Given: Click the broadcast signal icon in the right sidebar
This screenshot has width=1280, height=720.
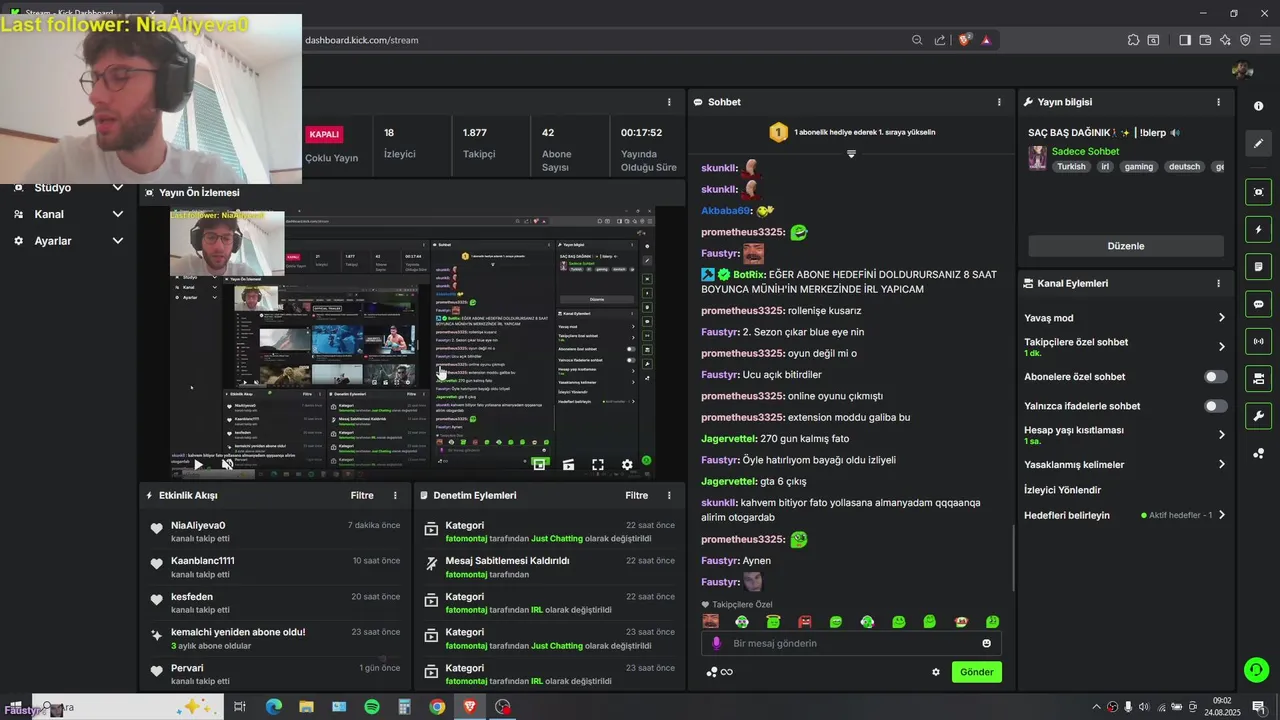Looking at the screenshot, I should [x=1258, y=341].
